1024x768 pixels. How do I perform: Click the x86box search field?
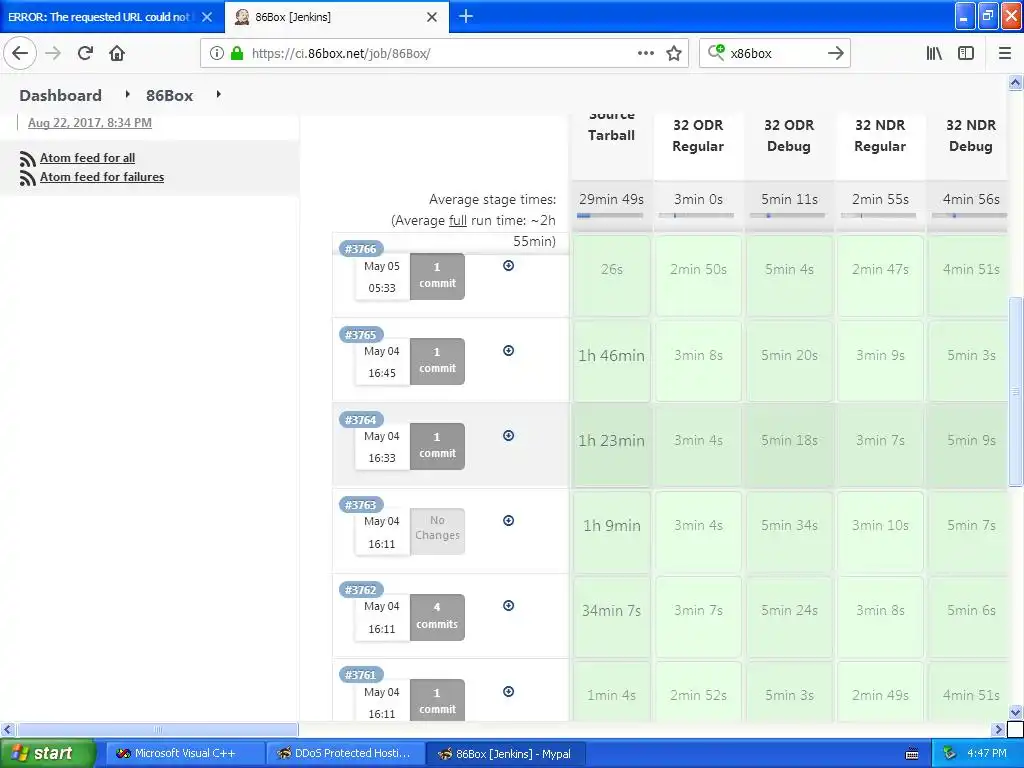click(774, 53)
